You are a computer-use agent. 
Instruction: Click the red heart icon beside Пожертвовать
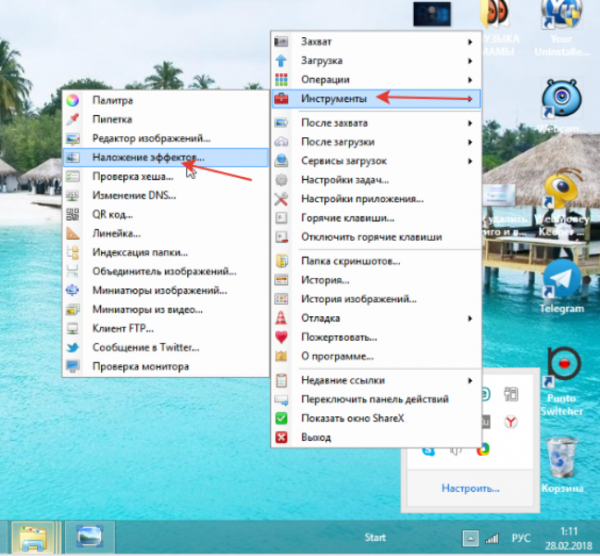pyautogui.click(x=281, y=337)
